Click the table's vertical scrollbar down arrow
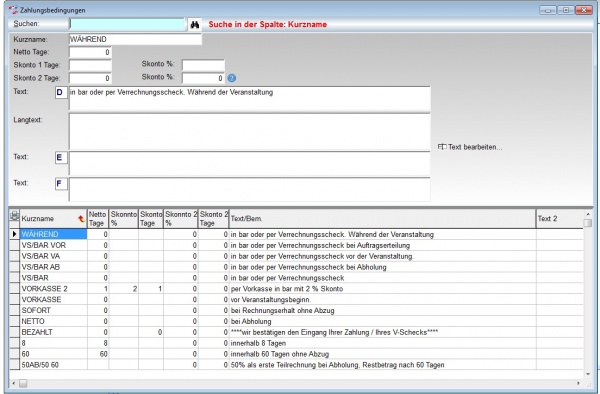 [x=588, y=374]
